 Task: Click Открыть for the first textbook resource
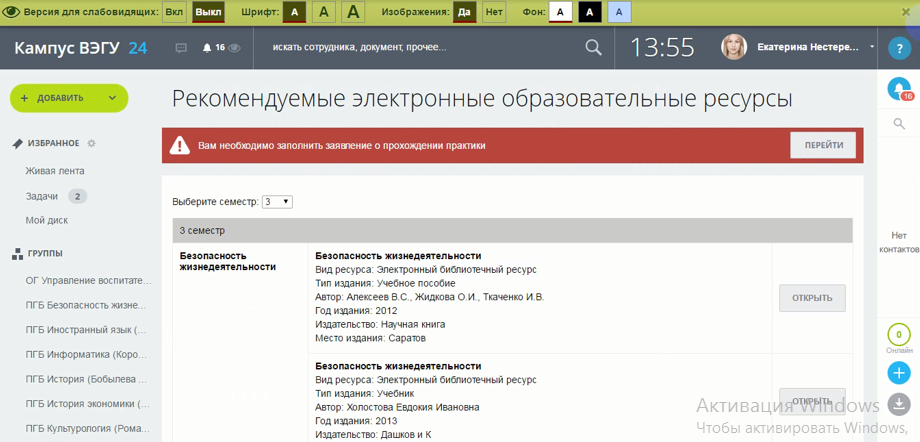tap(812, 298)
